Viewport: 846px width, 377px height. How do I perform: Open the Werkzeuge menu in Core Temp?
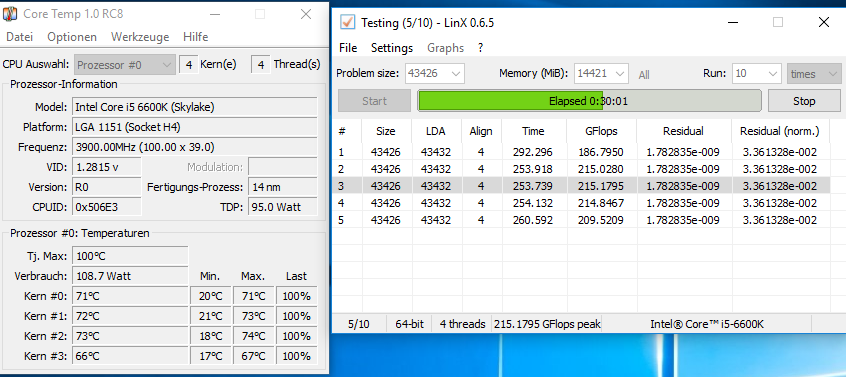click(x=140, y=37)
